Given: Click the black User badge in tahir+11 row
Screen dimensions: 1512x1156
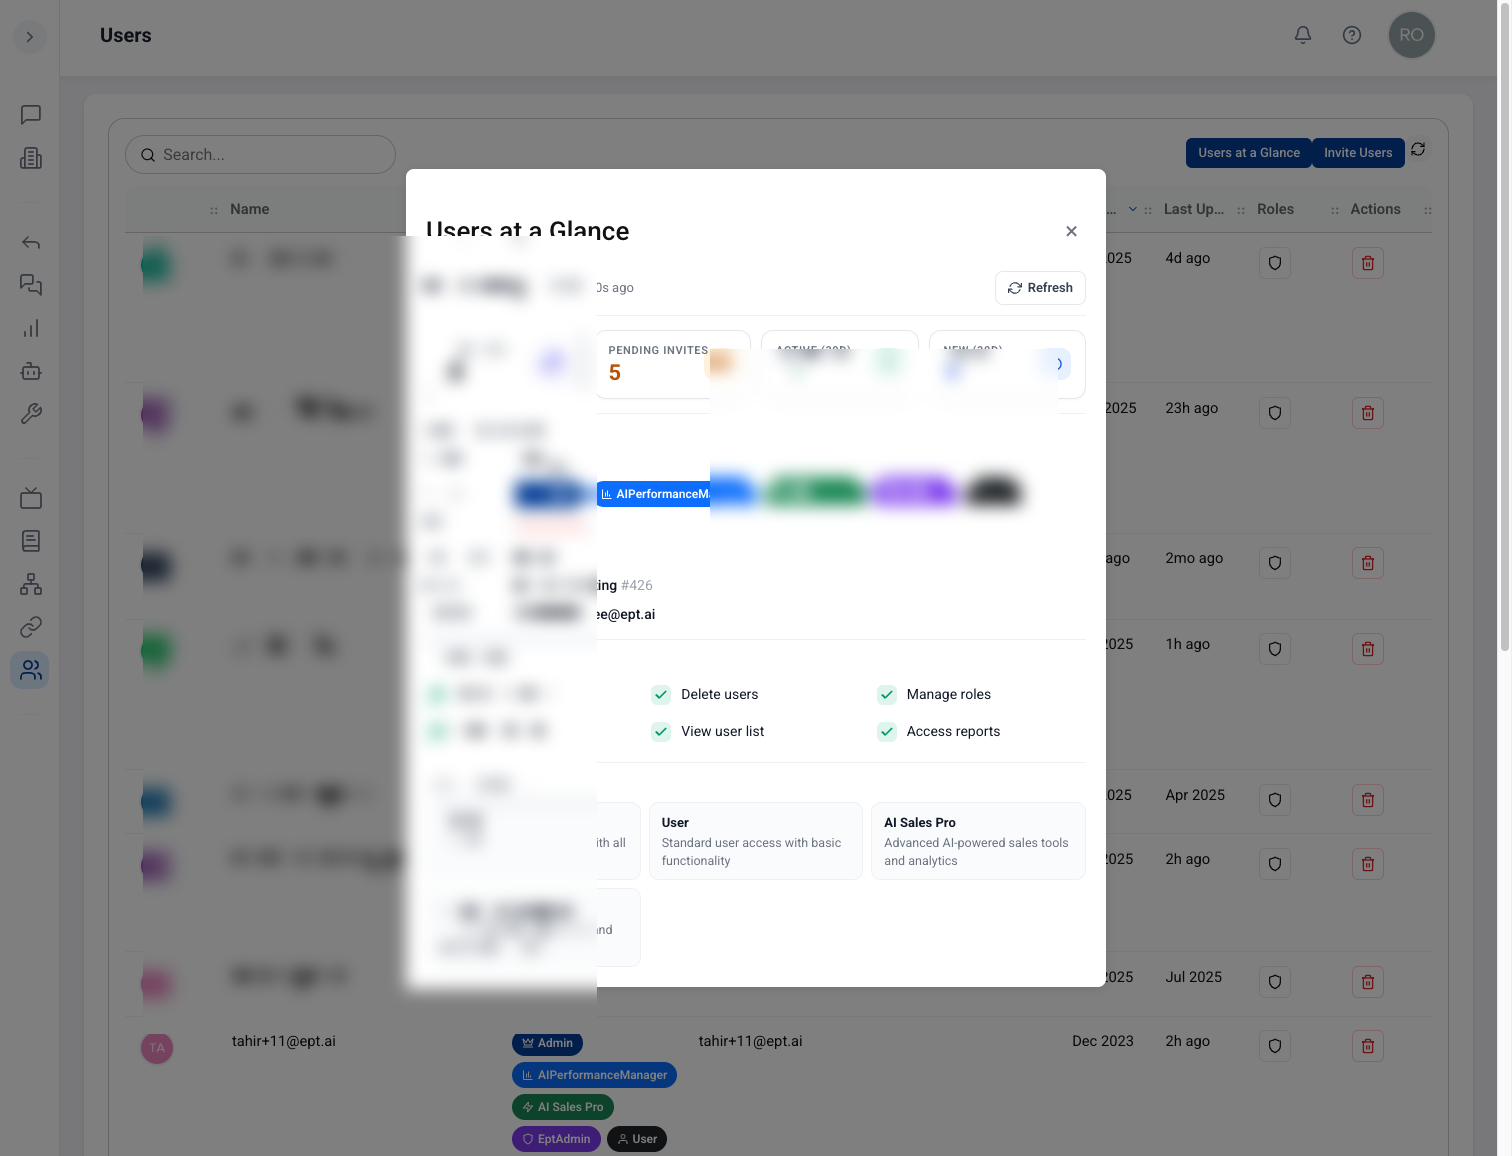Looking at the screenshot, I should pos(637,1139).
